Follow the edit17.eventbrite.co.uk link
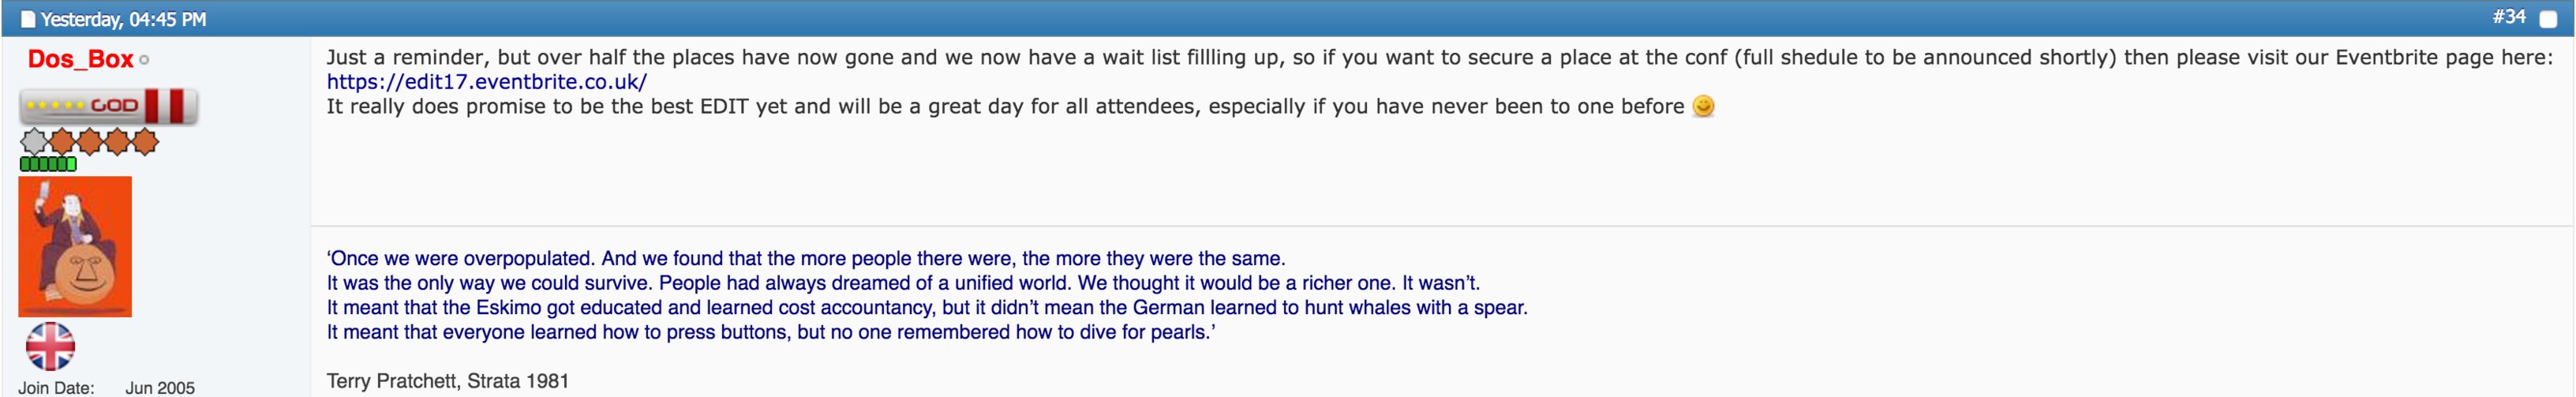The width and height of the screenshot is (2576, 397). (486, 82)
